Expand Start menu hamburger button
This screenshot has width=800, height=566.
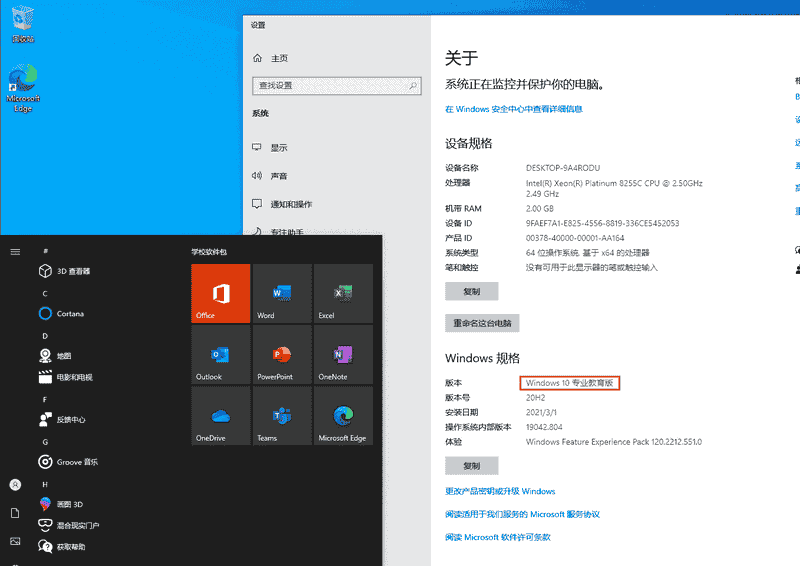(x=15, y=252)
